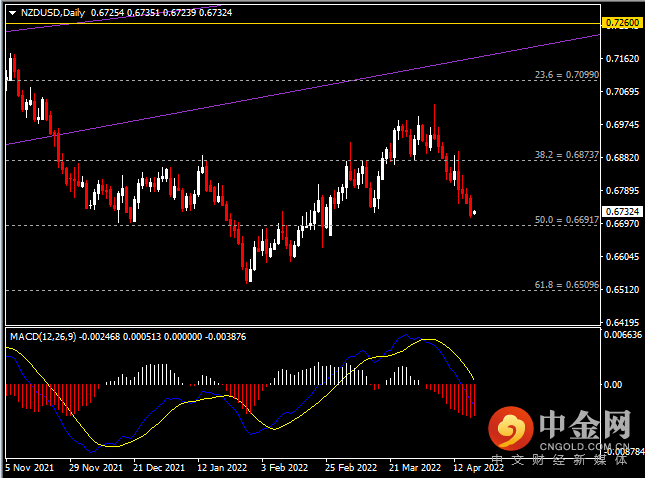Select the 21 Dec 2021 date label
The width and height of the screenshot is (645, 478).
tap(159, 468)
